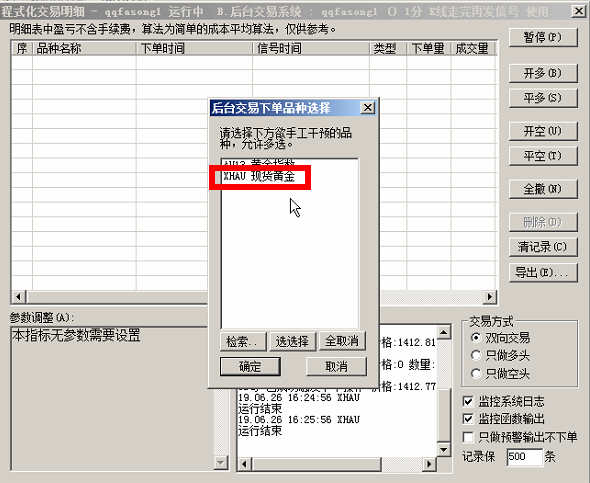This screenshot has height=483, width=590.
Task: Click the 序 column header
Action: [x=22, y=49]
